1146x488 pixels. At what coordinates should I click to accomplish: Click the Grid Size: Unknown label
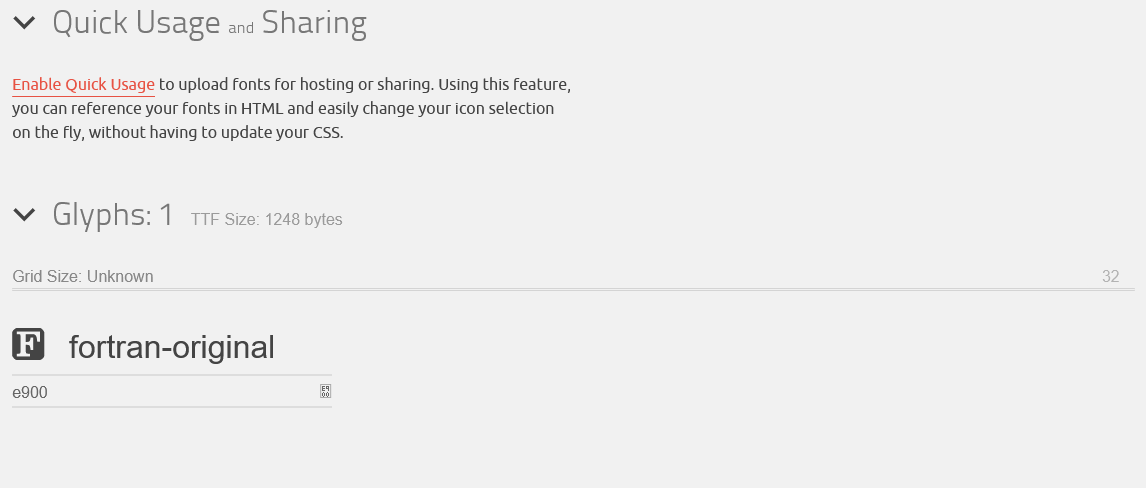coord(83,276)
